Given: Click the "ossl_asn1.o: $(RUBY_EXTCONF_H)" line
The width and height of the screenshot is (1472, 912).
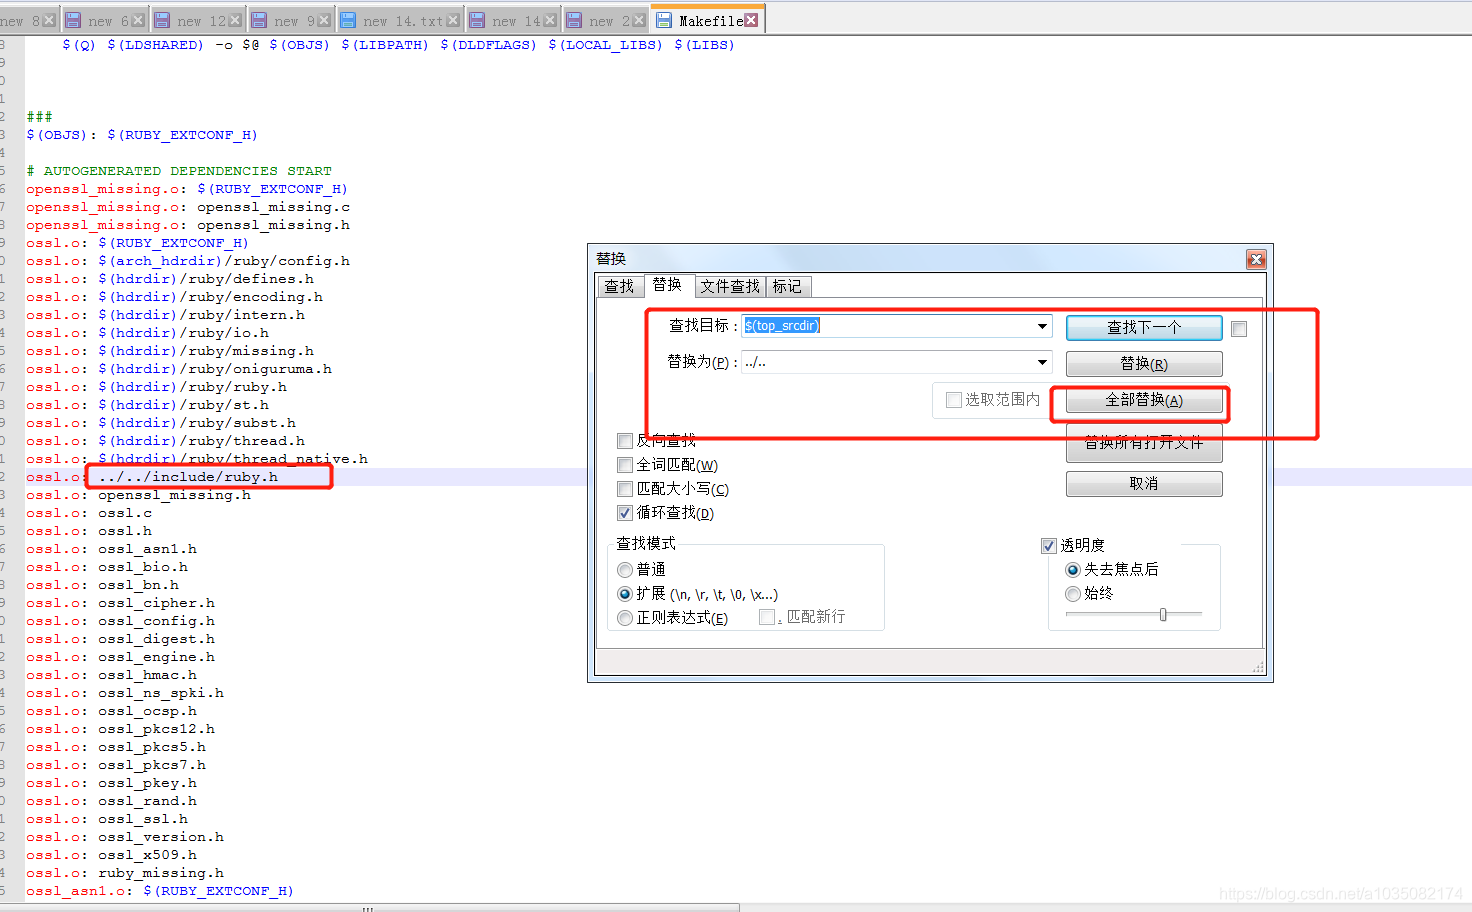Looking at the screenshot, I should [160, 891].
